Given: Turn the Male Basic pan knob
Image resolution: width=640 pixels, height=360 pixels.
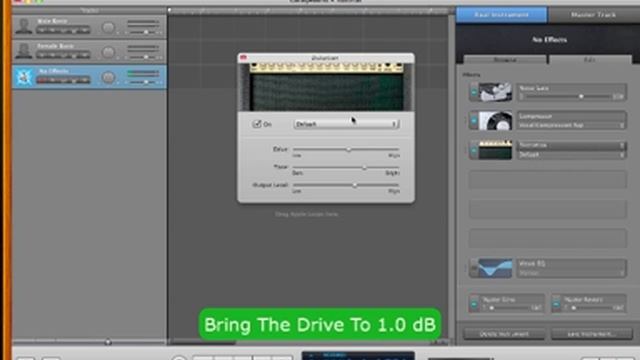Looking at the screenshot, I should click(108, 27).
